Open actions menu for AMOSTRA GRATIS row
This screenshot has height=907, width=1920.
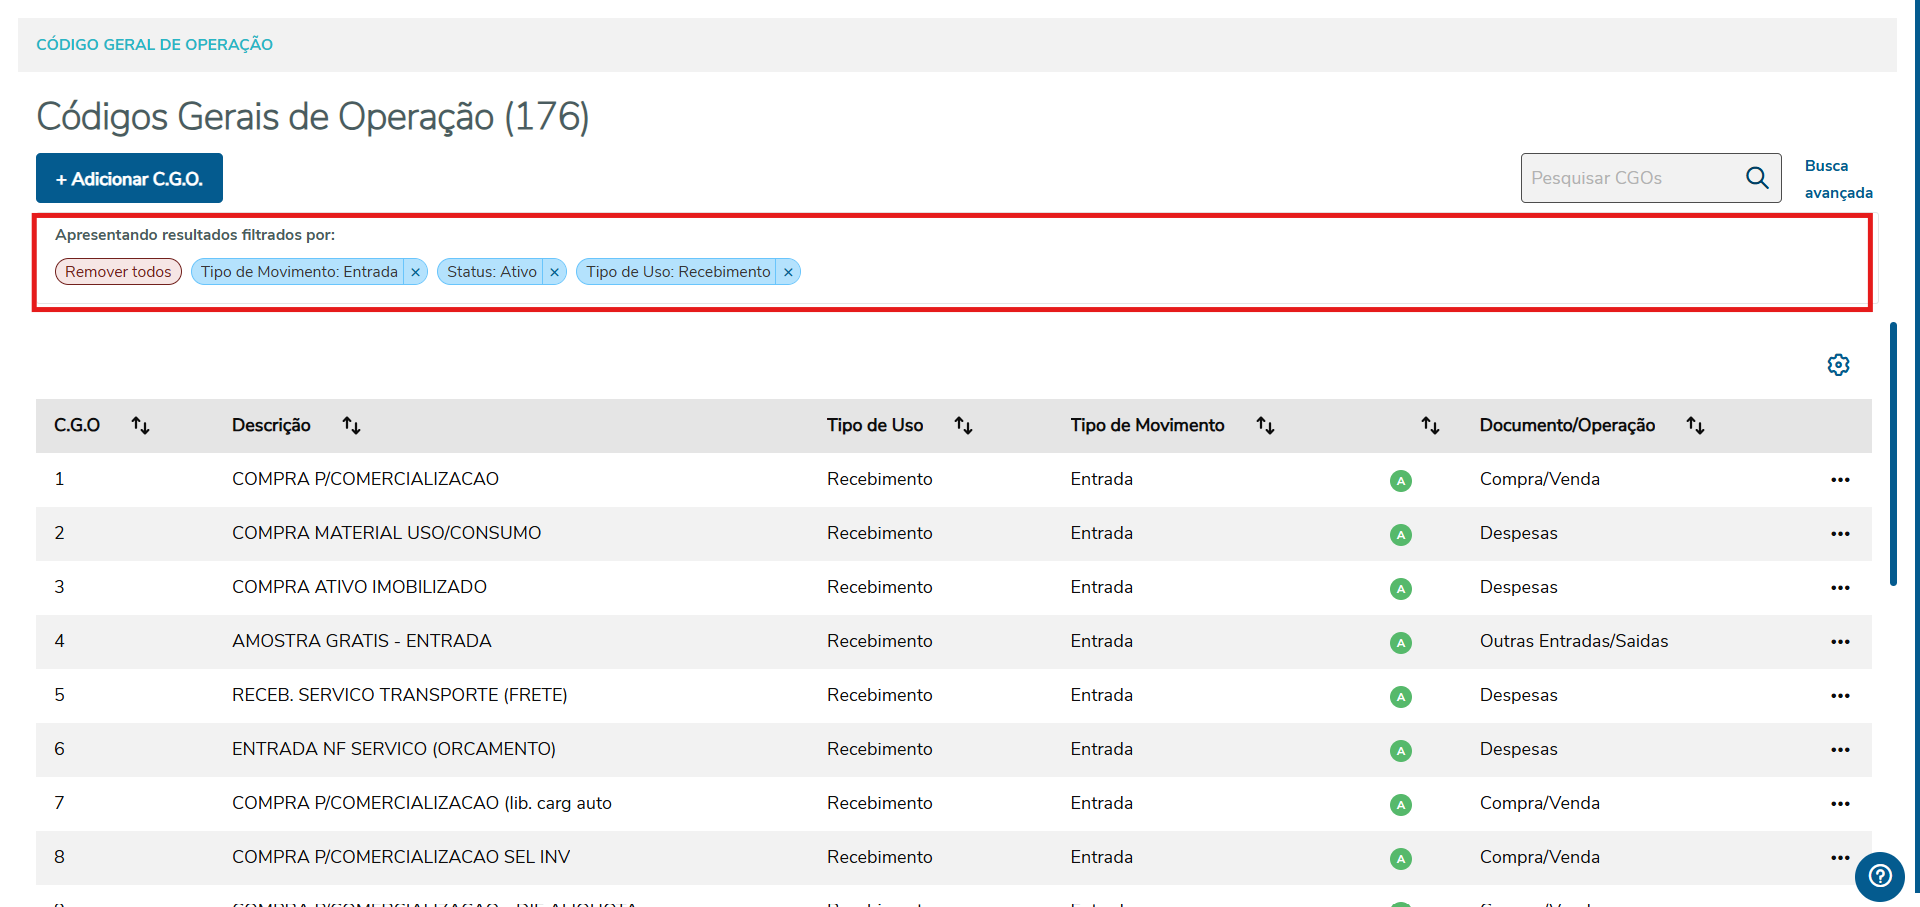tap(1840, 642)
